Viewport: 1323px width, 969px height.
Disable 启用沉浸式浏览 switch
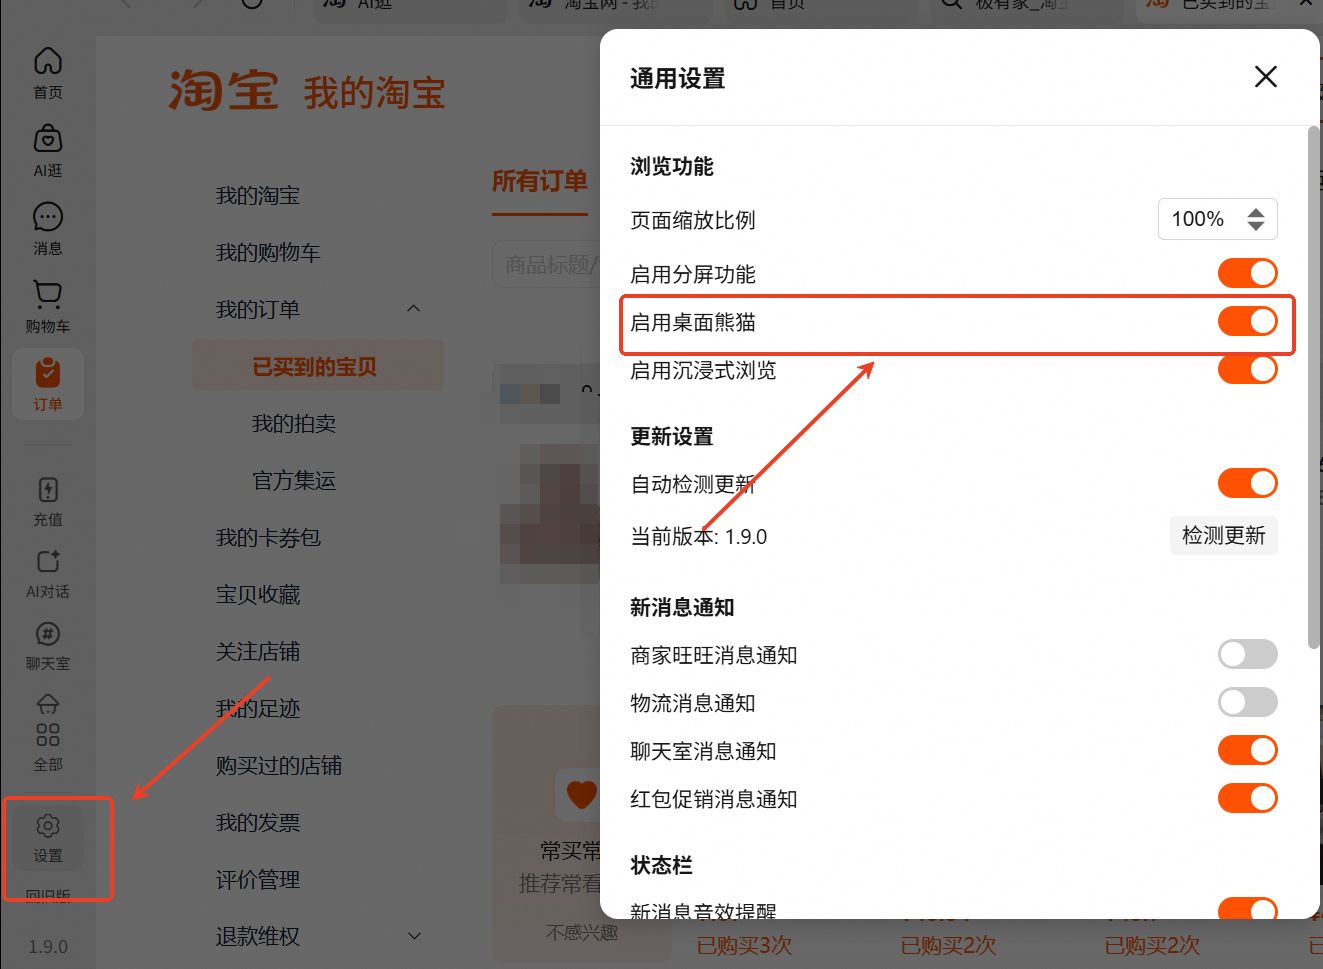pos(1248,369)
